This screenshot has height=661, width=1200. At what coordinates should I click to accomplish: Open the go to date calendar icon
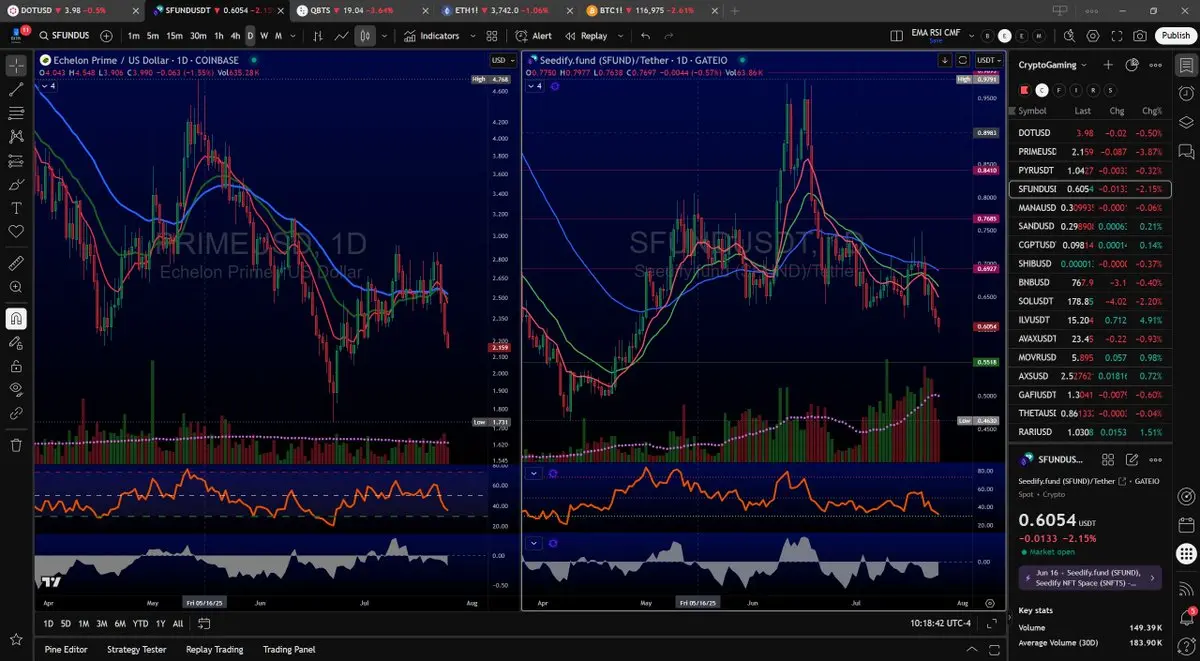[204, 623]
